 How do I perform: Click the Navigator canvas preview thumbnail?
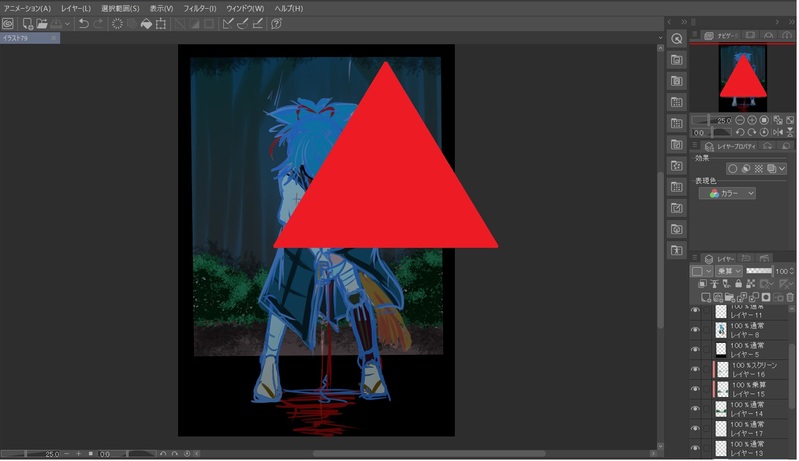743,78
